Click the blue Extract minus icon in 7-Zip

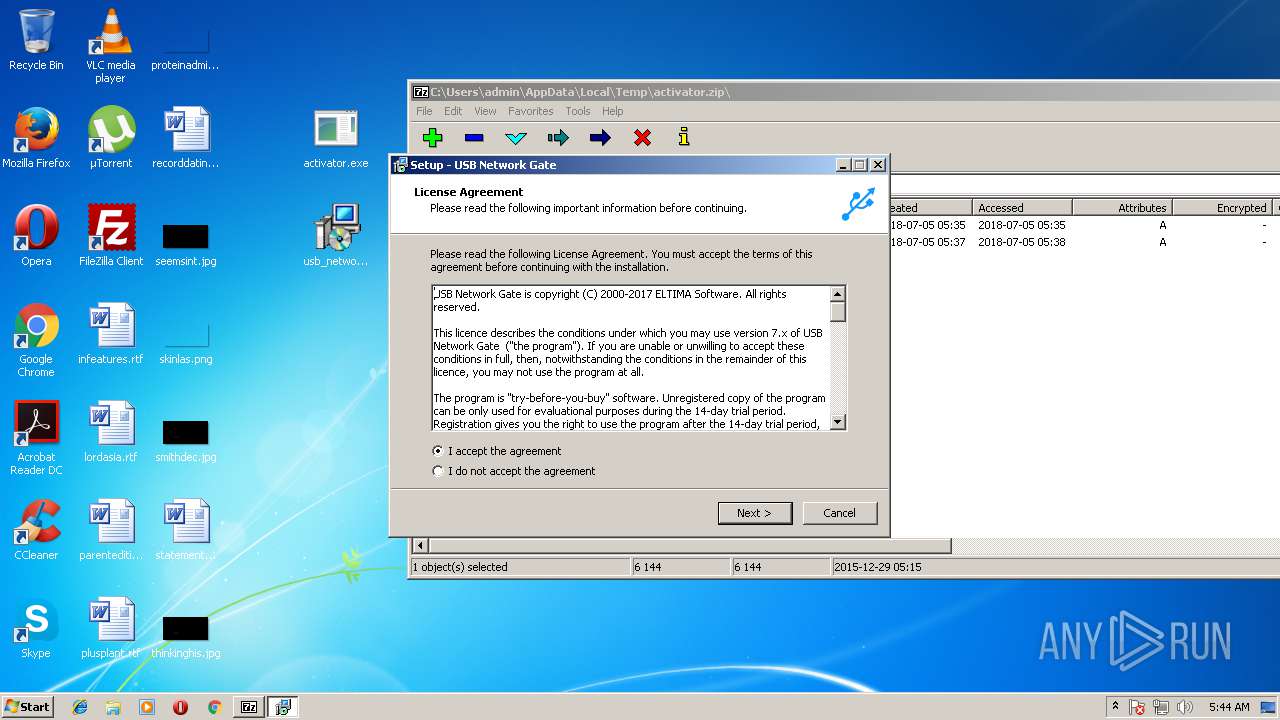coord(474,138)
